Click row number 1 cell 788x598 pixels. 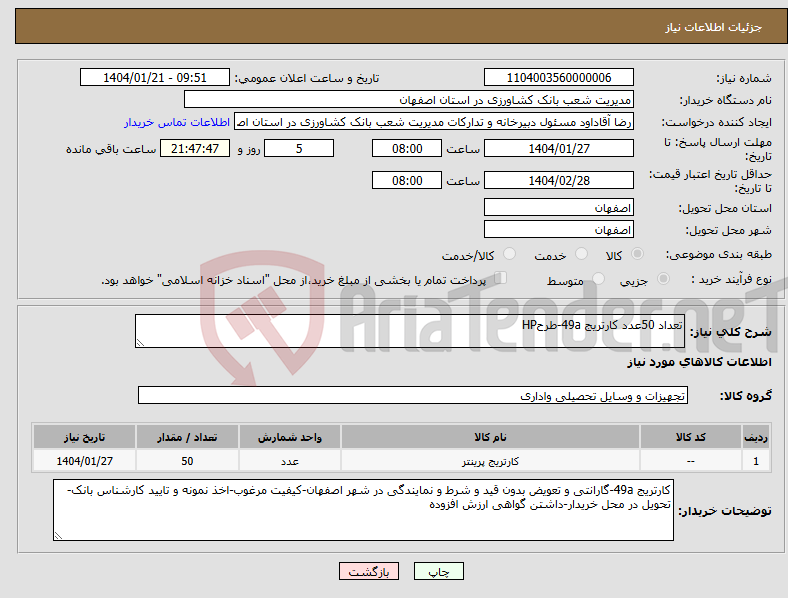click(x=756, y=461)
